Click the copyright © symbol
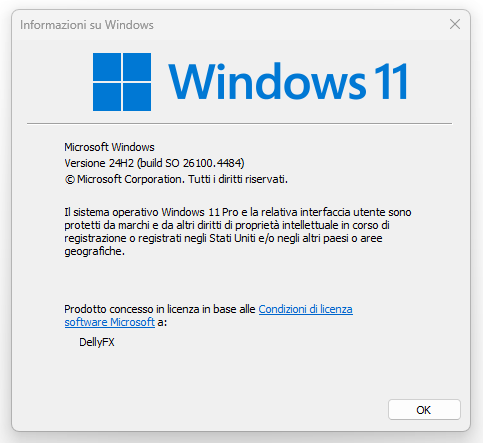This screenshot has height=443, width=483. 69,180
